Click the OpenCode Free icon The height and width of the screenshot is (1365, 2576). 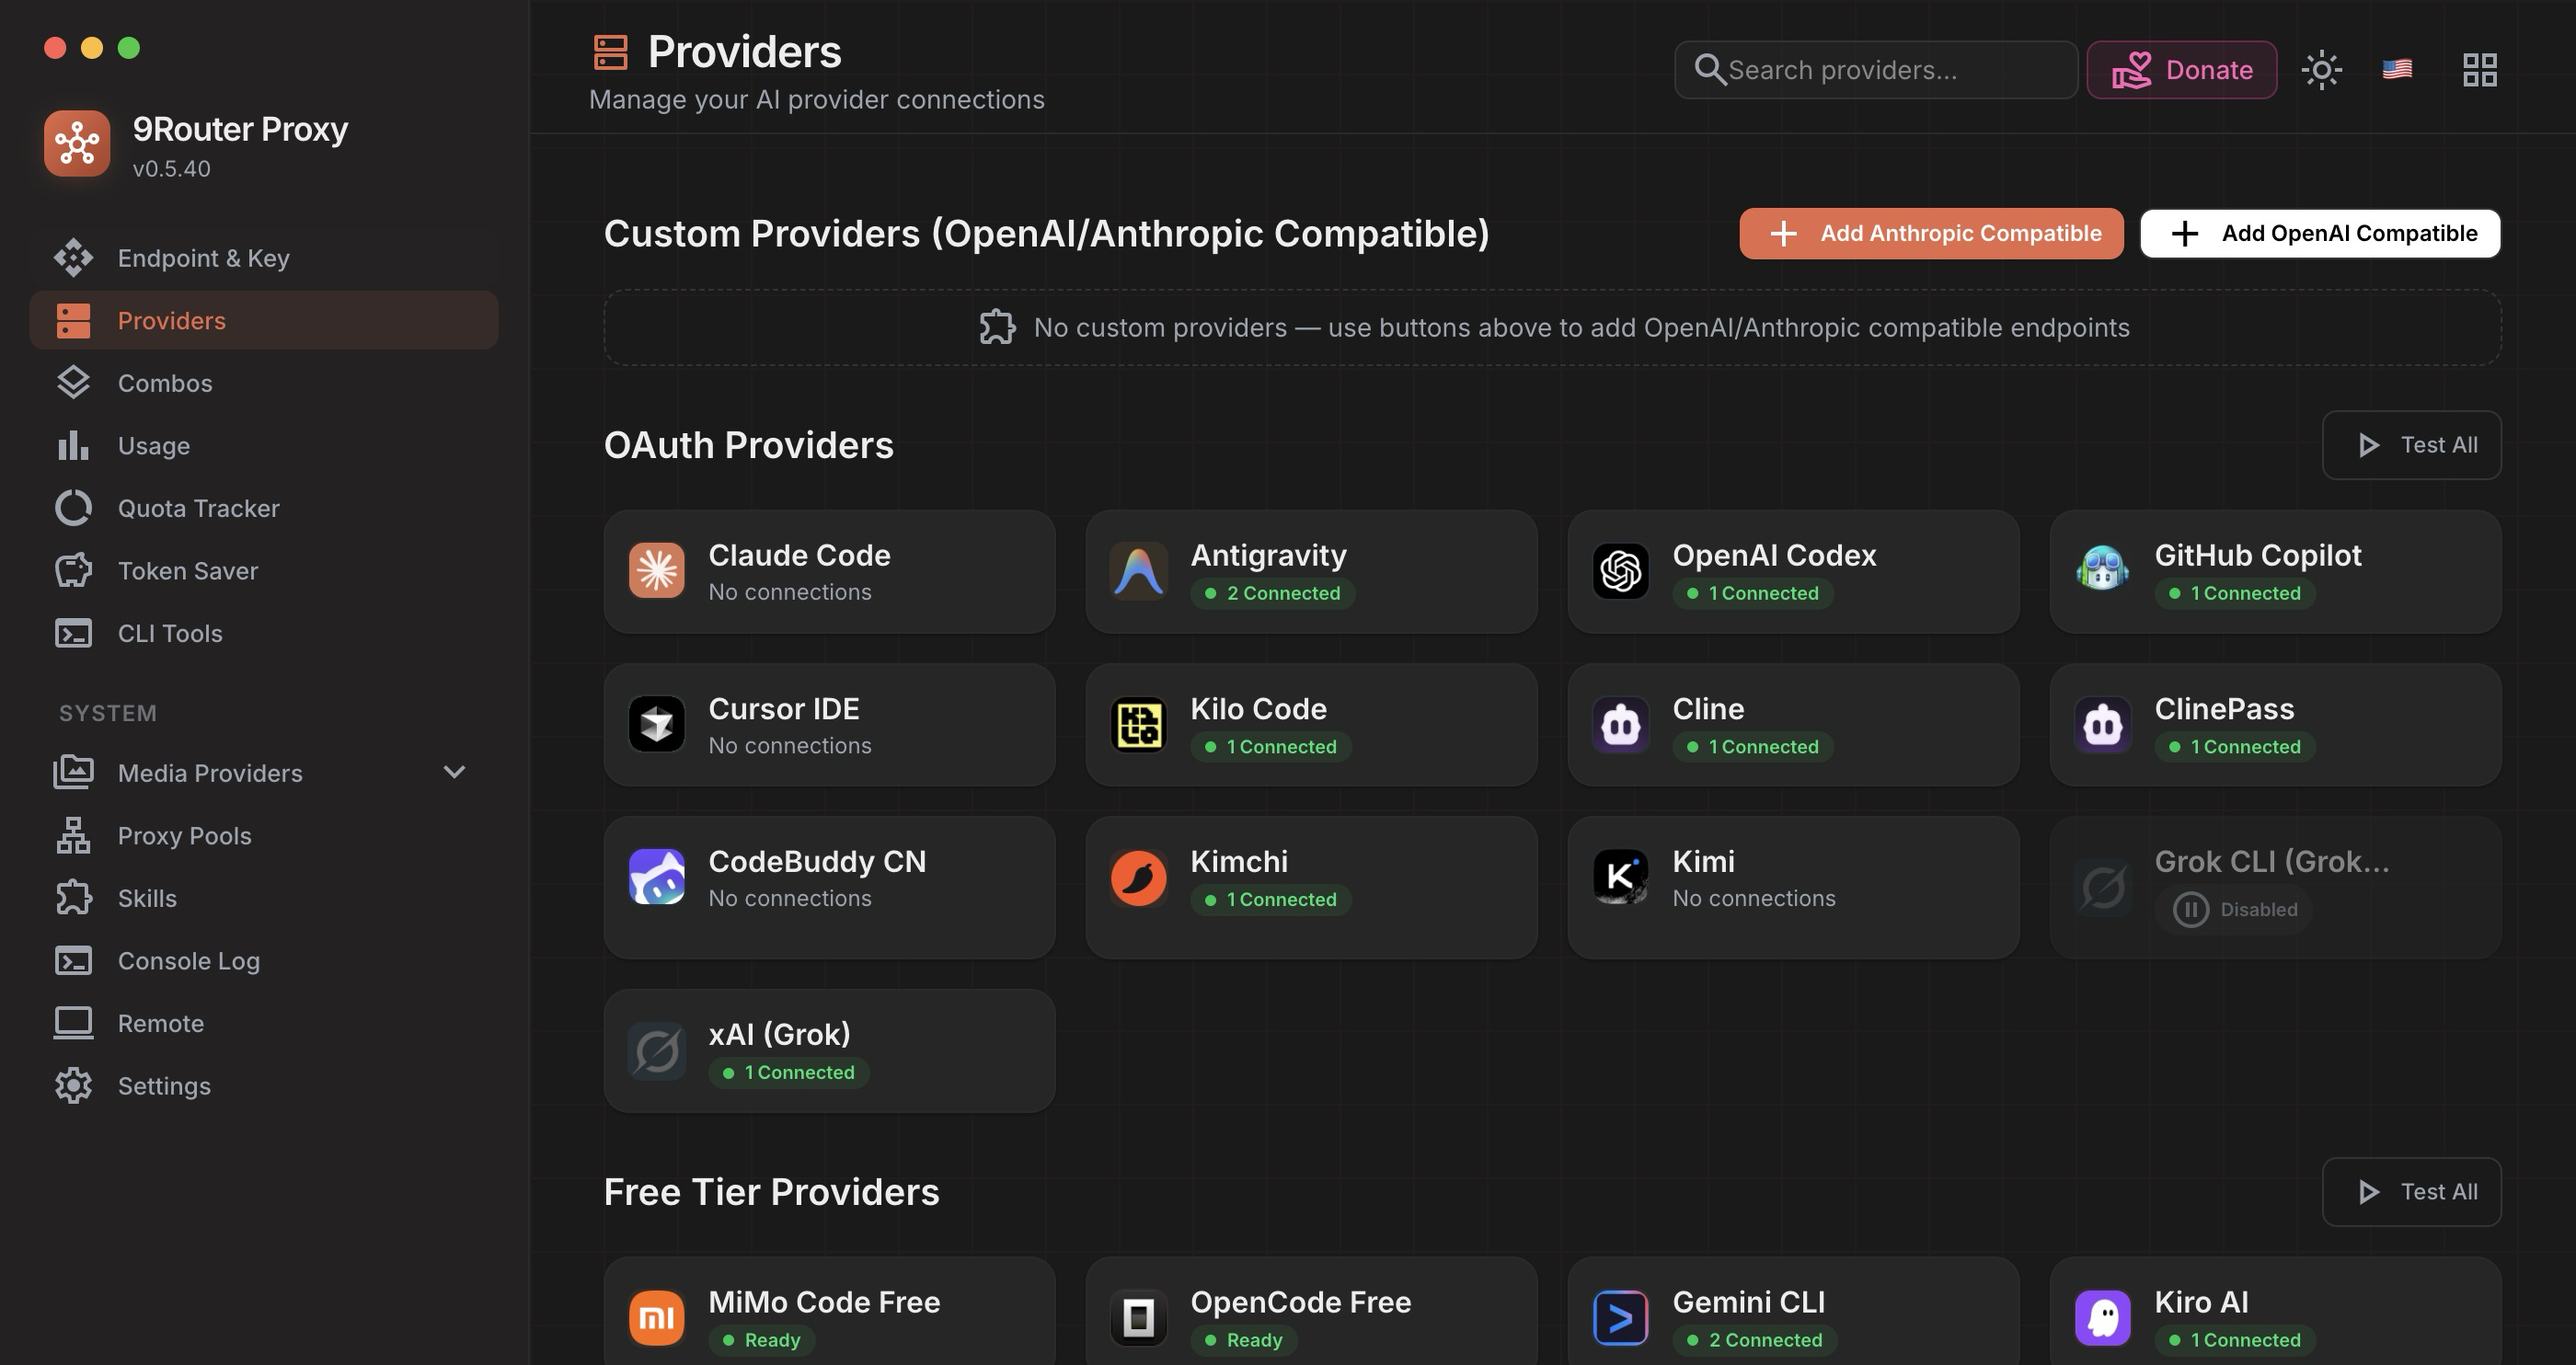tap(1138, 1317)
